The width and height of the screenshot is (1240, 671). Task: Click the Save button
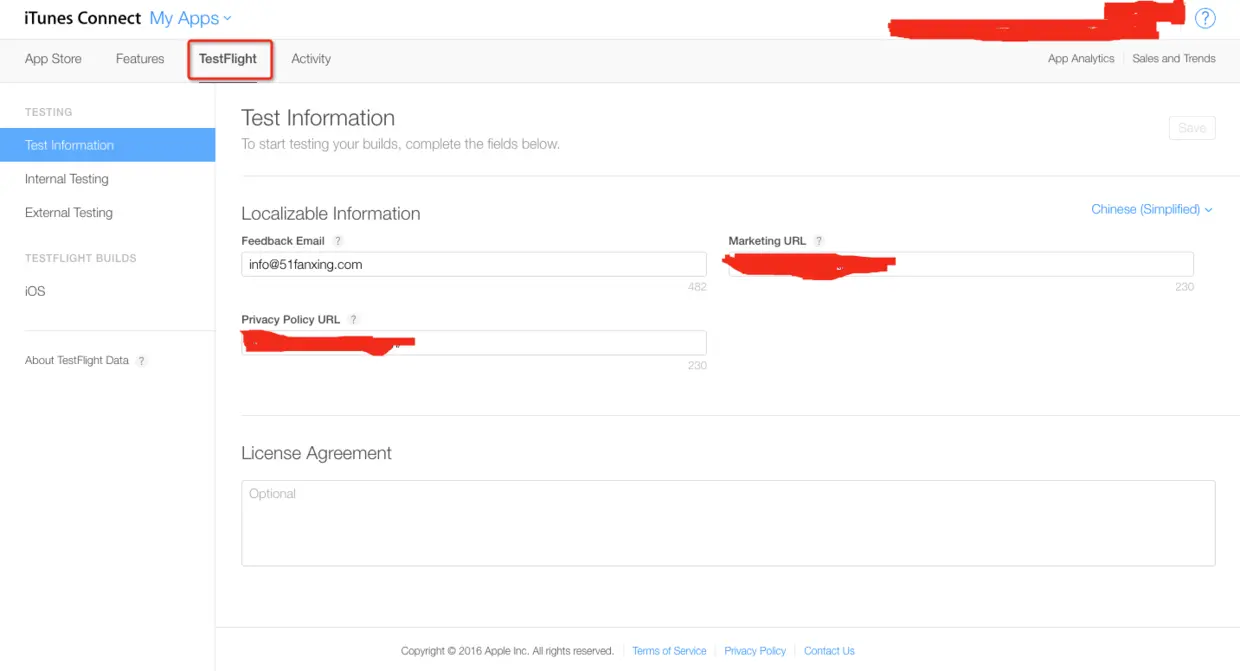click(1192, 128)
